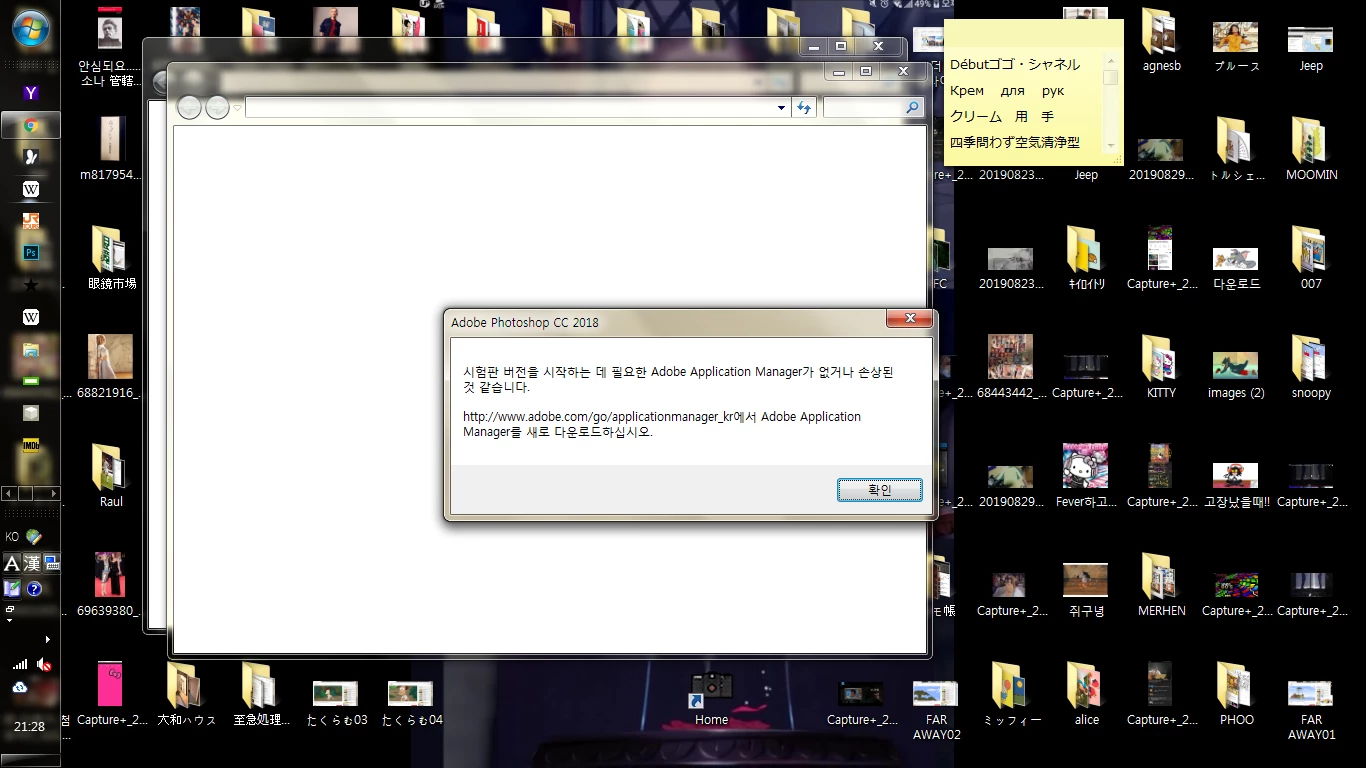Viewport: 1366px width, 768px height.
Task: Select the ミッフィー folder
Action: point(1012,695)
